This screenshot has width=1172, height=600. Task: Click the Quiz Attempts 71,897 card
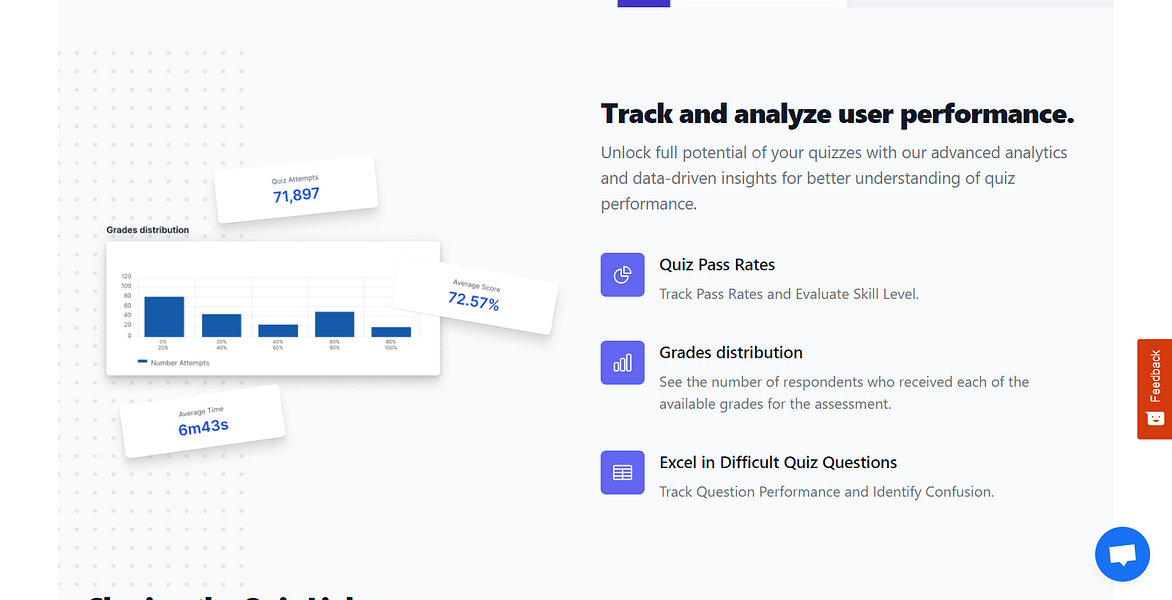point(296,189)
